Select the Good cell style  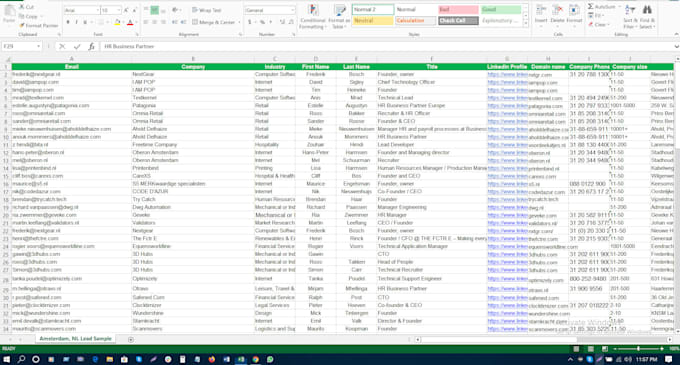click(x=501, y=10)
